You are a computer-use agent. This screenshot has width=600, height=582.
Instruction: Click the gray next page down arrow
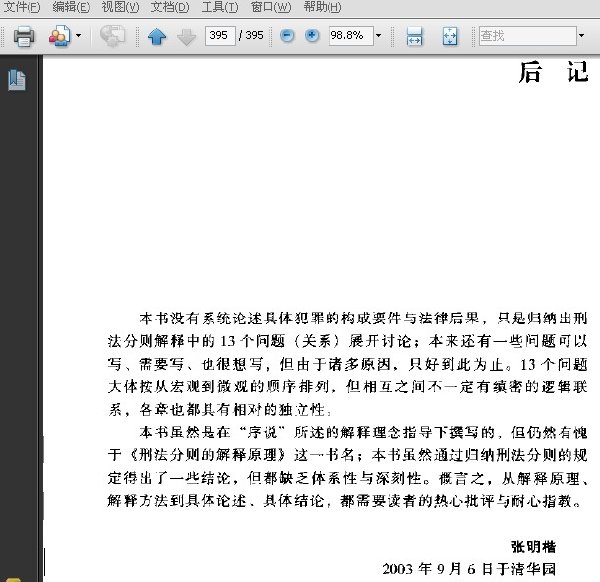point(186,37)
